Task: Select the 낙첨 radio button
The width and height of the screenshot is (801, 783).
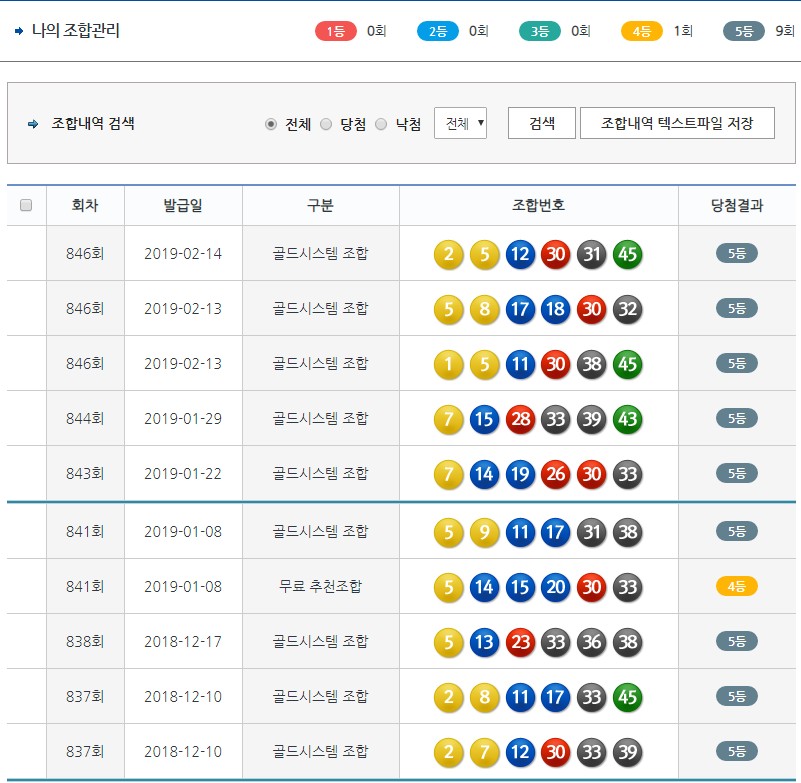Action: coord(381,124)
